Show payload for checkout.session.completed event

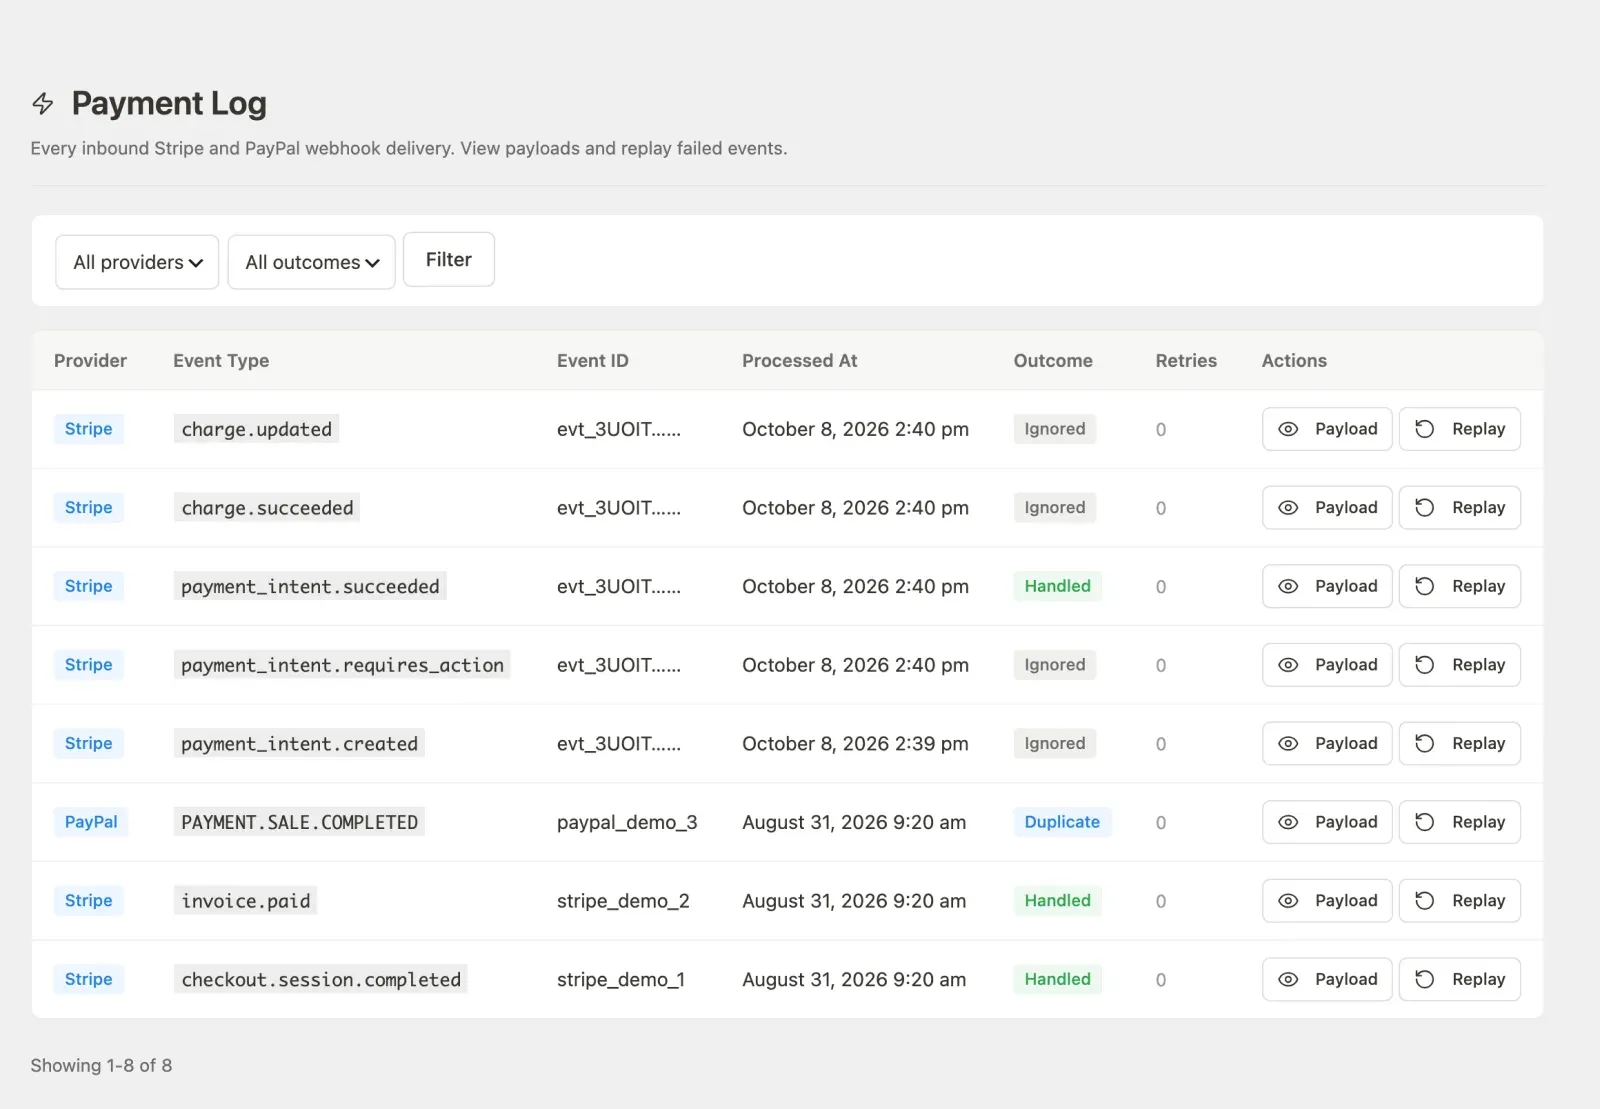(1327, 980)
